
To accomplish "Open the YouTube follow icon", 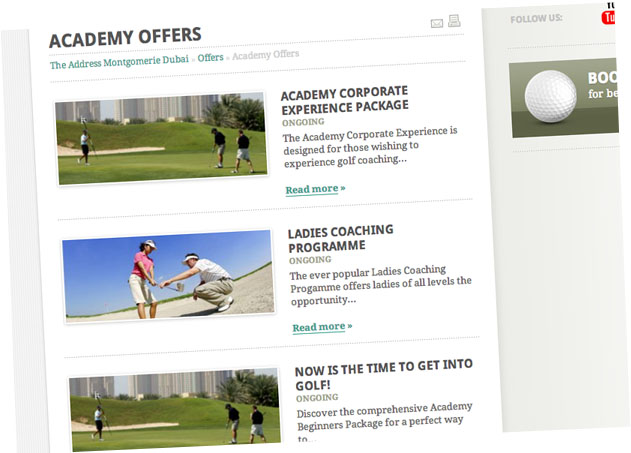I will coord(608,17).
